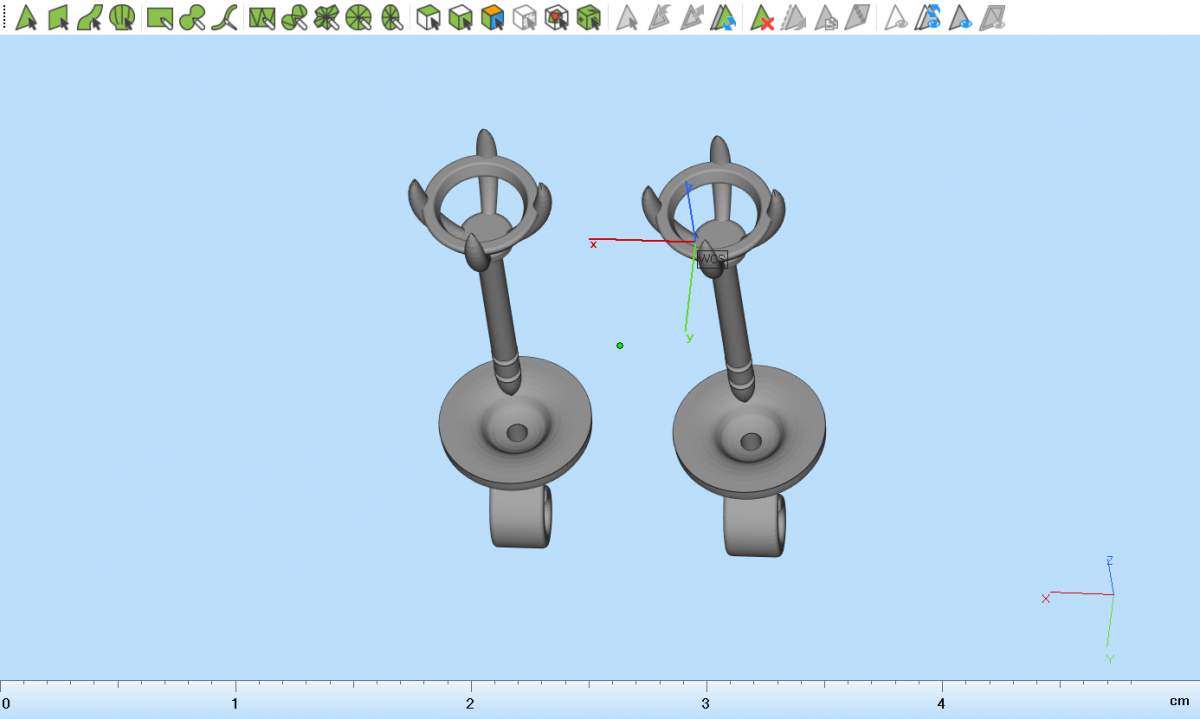Viewport: 1200px width, 719px height.
Task: Select the brush marking tool with two circles
Action: 192,17
